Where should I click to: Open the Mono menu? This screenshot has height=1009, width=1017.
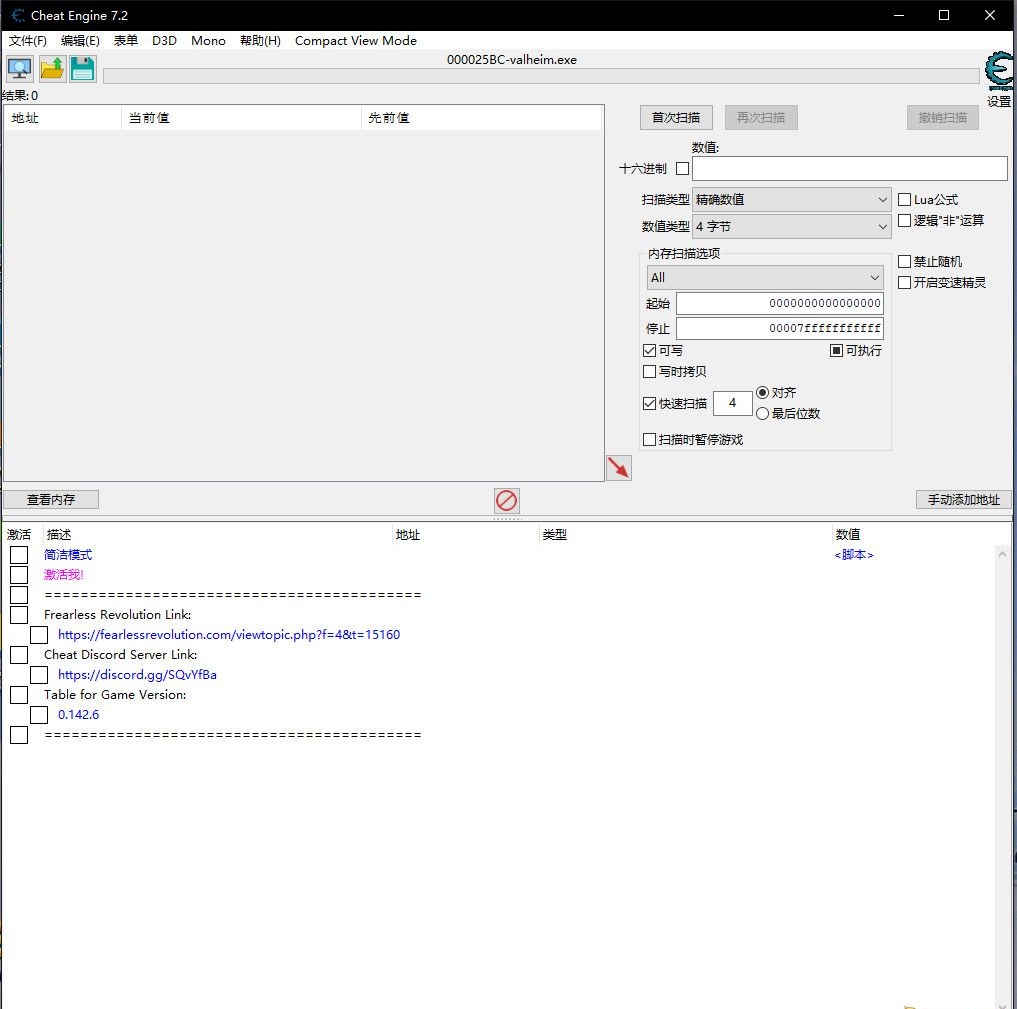208,41
